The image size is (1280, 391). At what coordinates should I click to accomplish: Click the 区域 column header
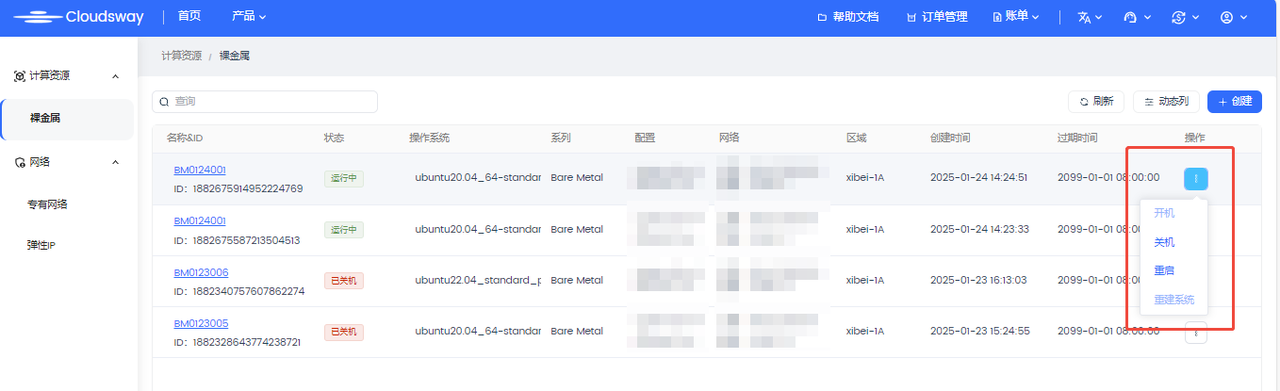point(856,137)
